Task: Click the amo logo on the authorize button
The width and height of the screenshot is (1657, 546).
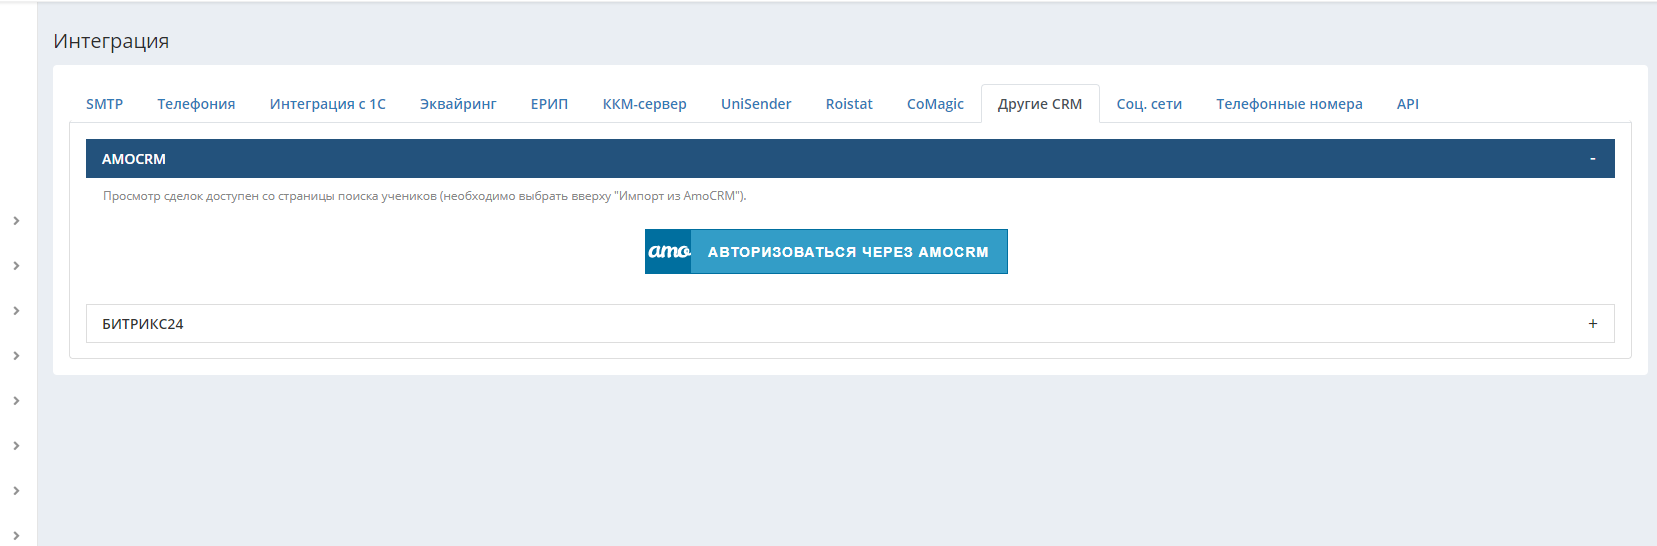Action: pyautogui.click(x=668, y=252)
